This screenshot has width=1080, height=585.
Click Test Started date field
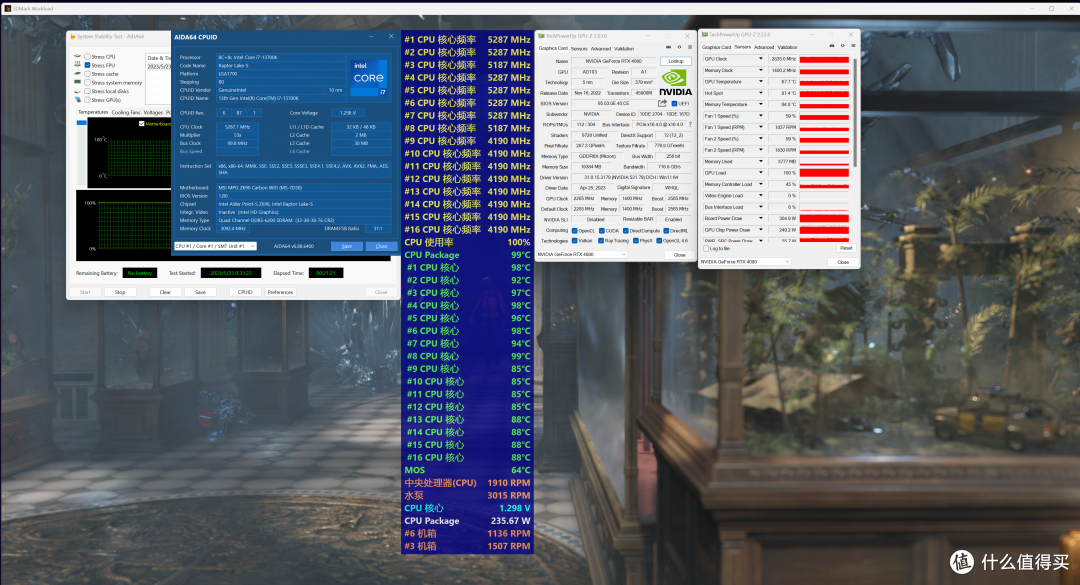231,273
